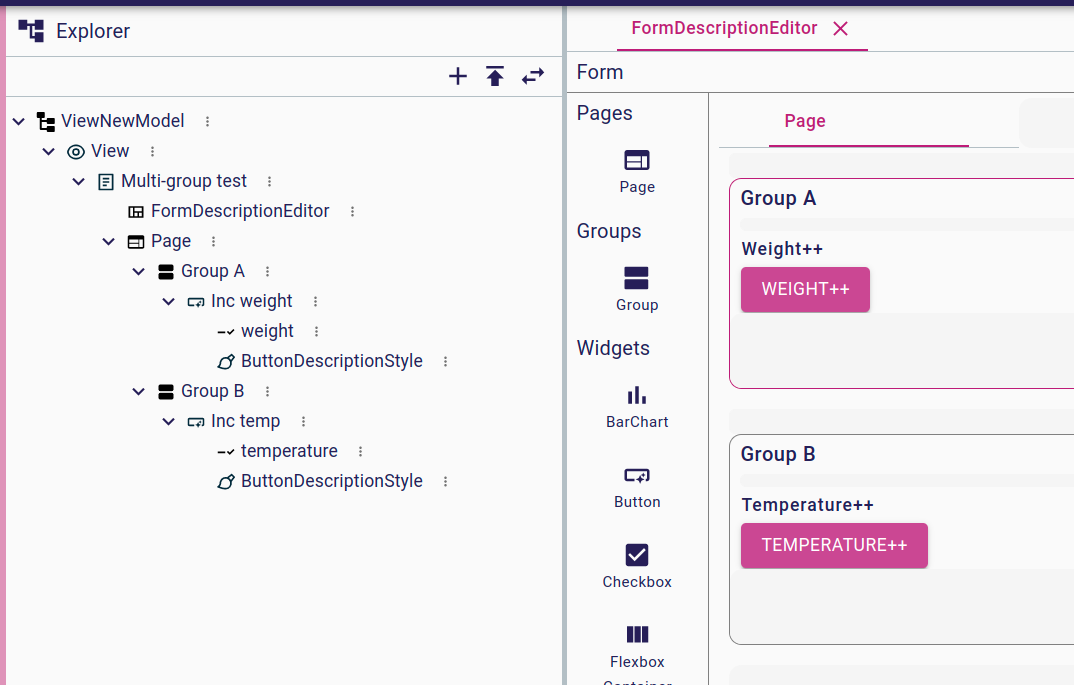This screenshot has height=685, width=1074.
Task: Switch to the FormDescriptionEditor tab
Action: click(x=723, y=27)
